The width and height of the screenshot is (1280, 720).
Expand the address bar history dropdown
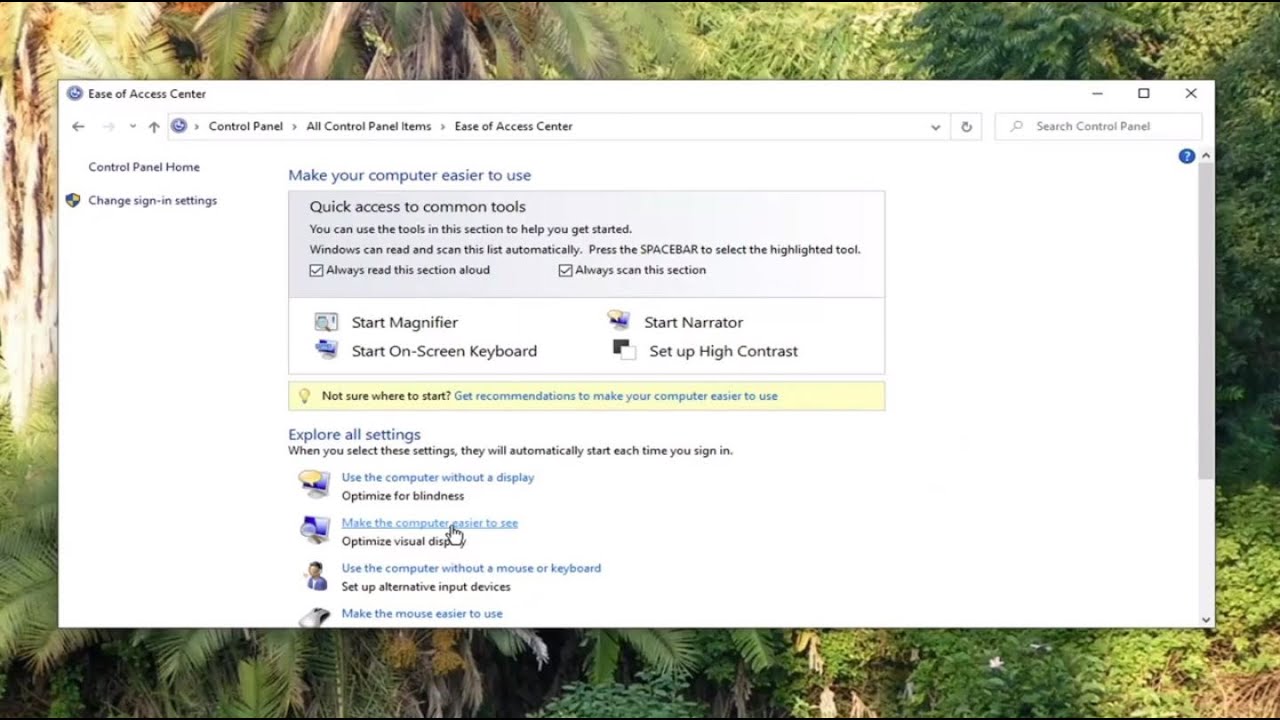935,127
